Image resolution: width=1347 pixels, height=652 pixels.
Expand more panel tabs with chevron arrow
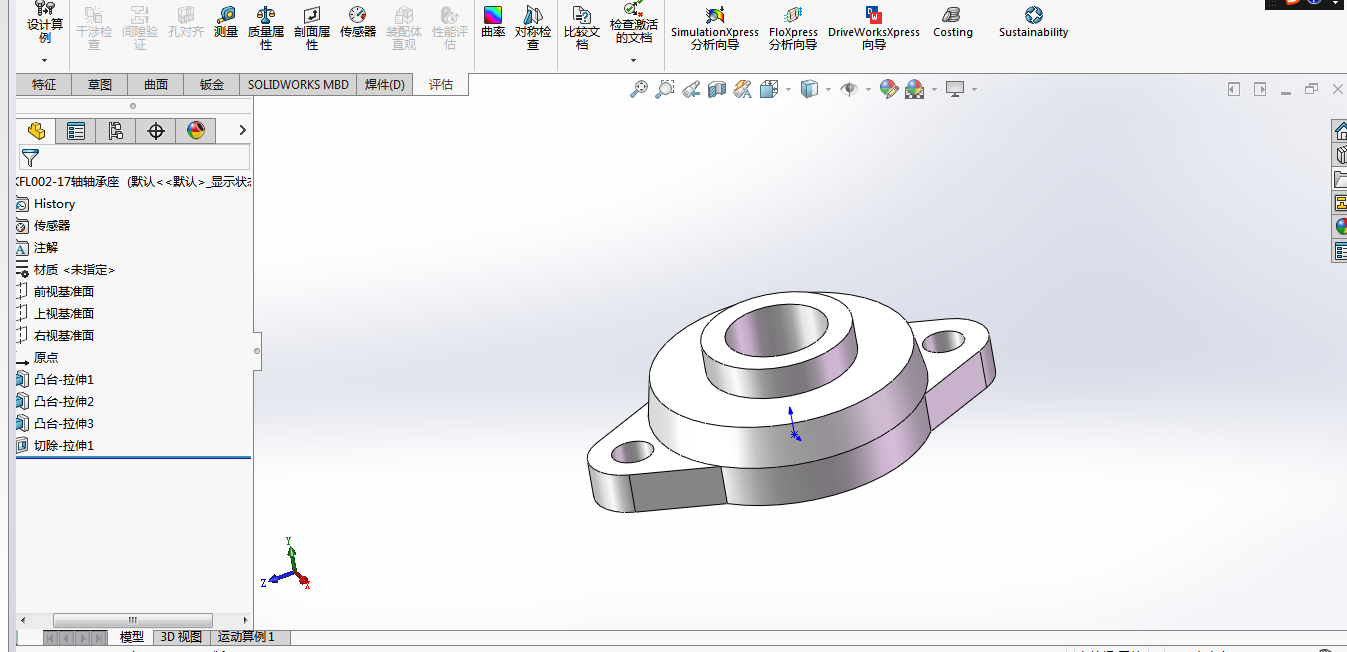(x=242, y=131)
